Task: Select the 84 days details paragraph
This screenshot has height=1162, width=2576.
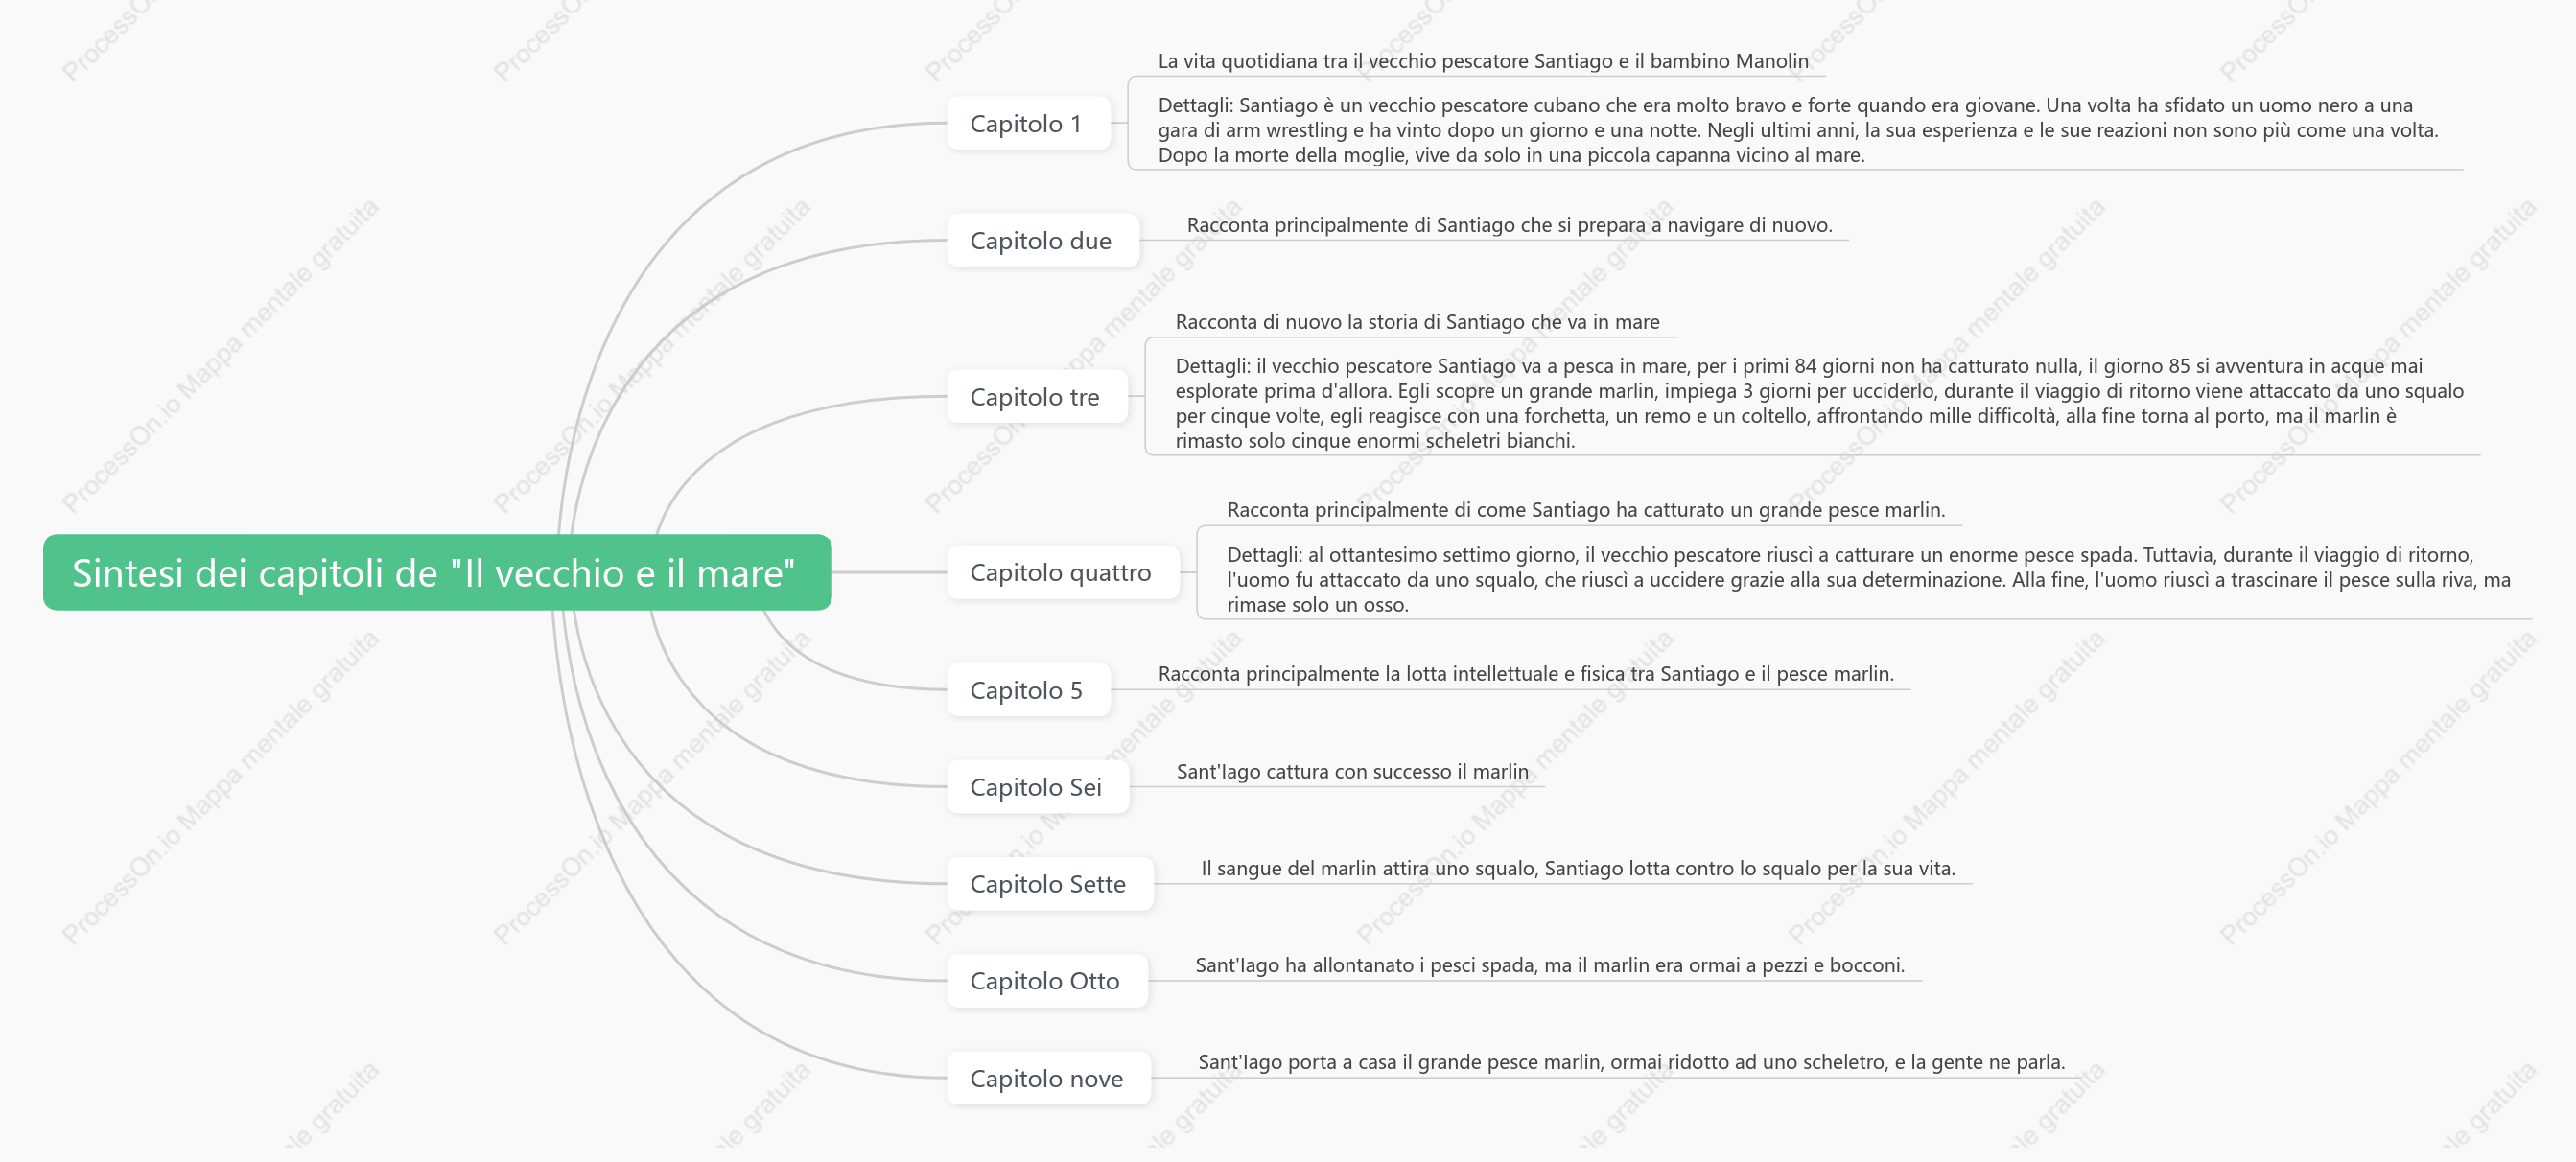Action: [1818, 403]
